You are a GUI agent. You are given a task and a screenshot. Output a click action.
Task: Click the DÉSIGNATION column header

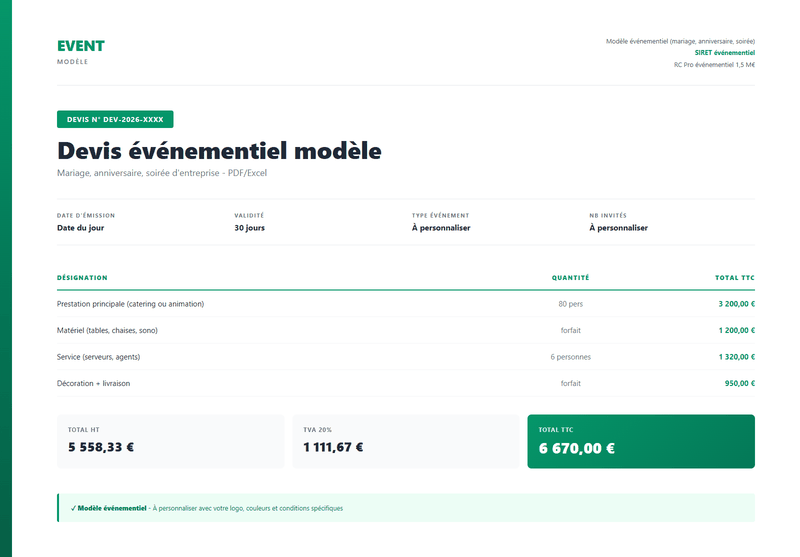82,277
